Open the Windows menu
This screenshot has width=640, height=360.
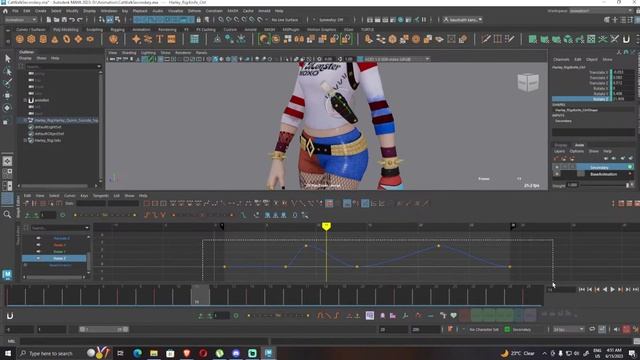point(109,11)
